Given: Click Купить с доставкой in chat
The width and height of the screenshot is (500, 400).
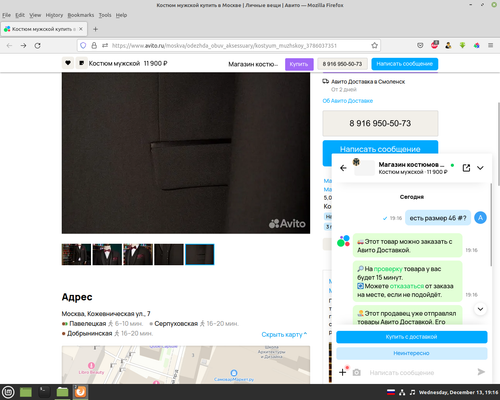Looking at the screenshot, I should 412,337.
